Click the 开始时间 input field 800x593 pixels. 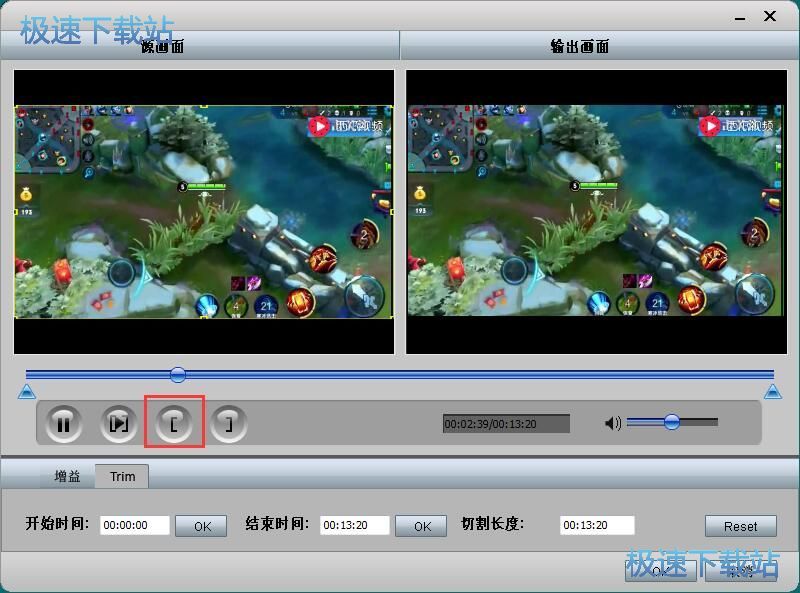(135, 525)
